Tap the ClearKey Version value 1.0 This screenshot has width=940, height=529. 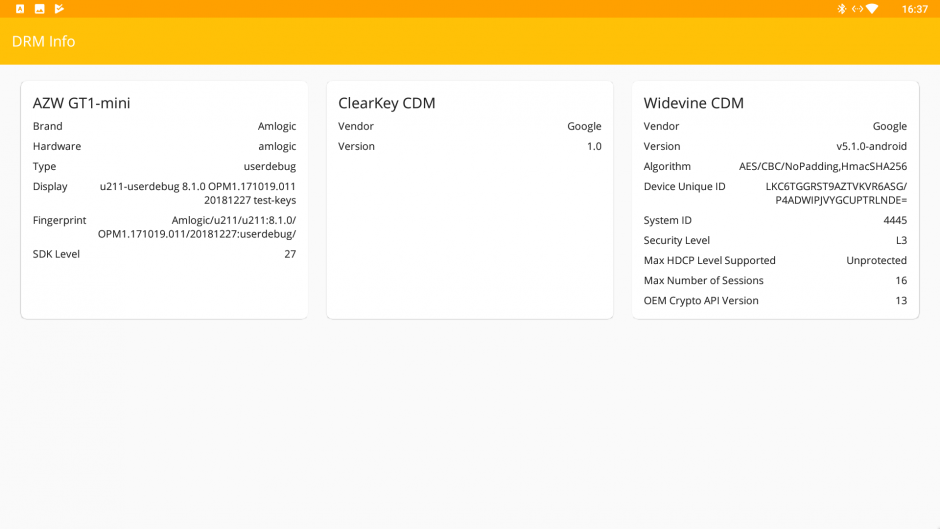[594, 146]
